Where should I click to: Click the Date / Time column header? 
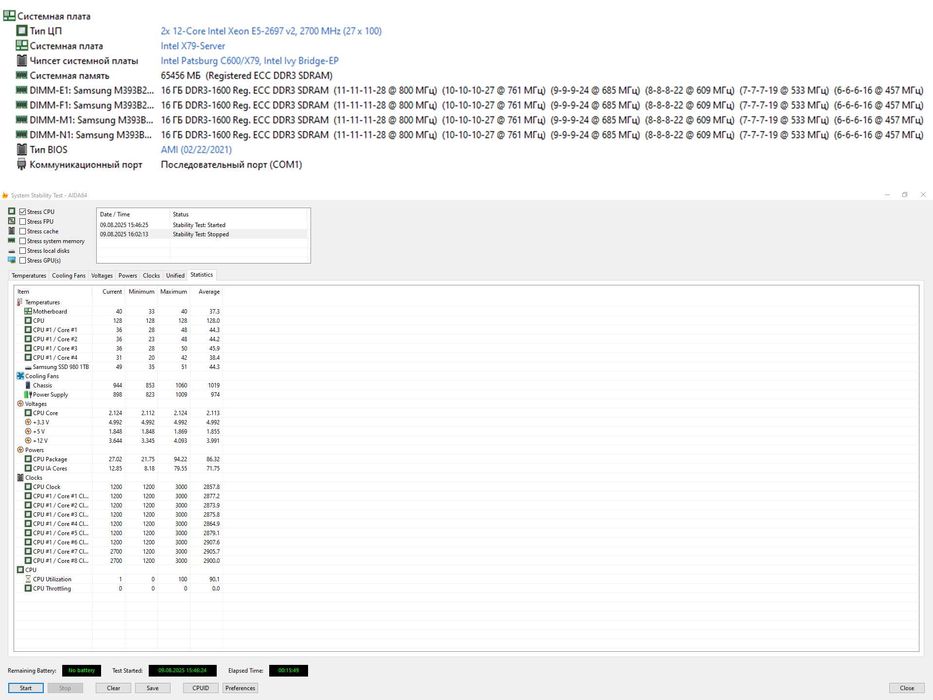(133, 214)
